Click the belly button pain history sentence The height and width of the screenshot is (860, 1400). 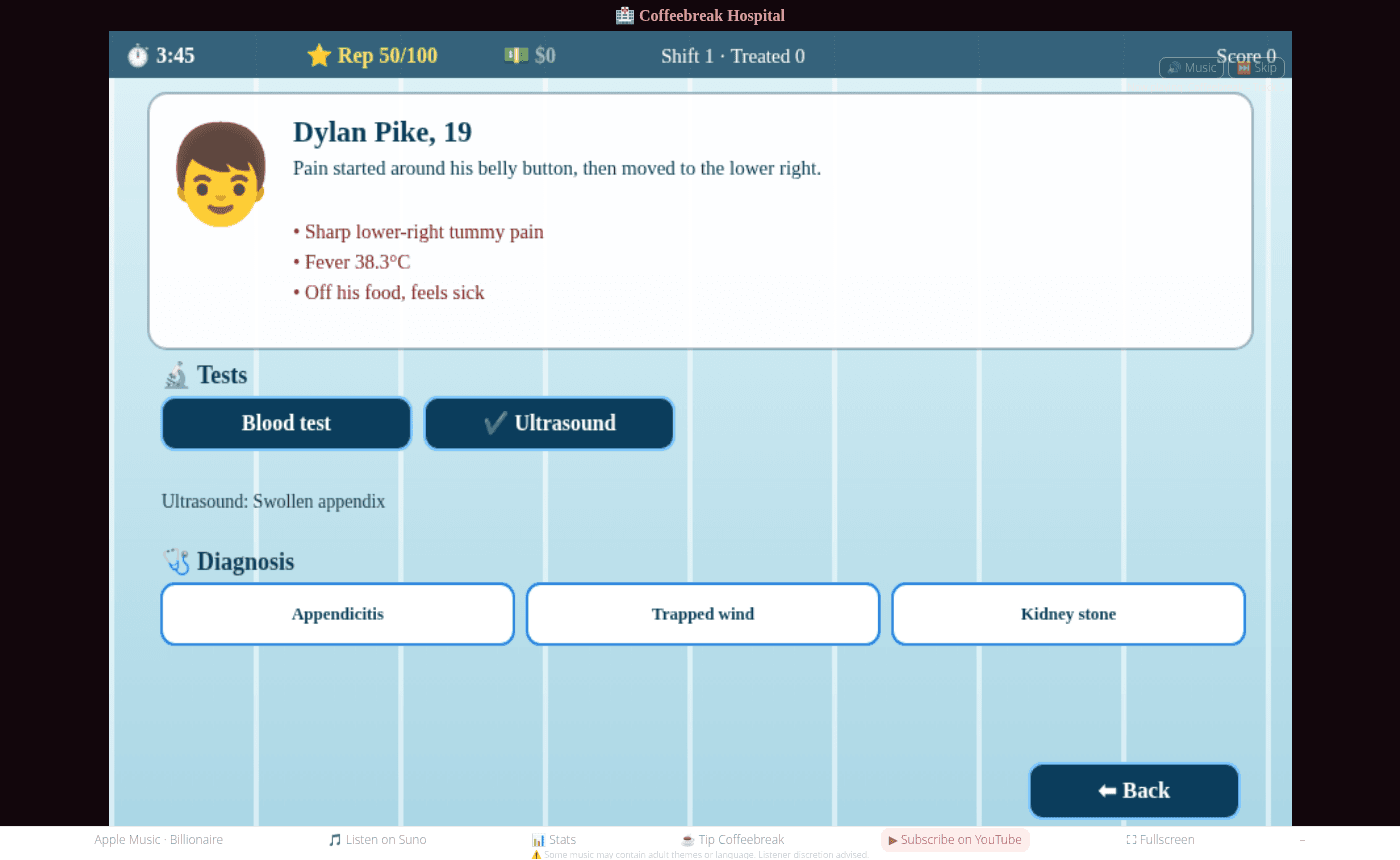557,168
